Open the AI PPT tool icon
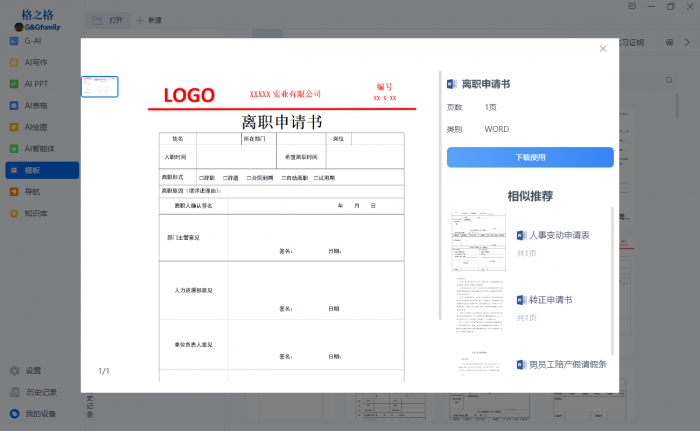 click(x=15, y=84)
